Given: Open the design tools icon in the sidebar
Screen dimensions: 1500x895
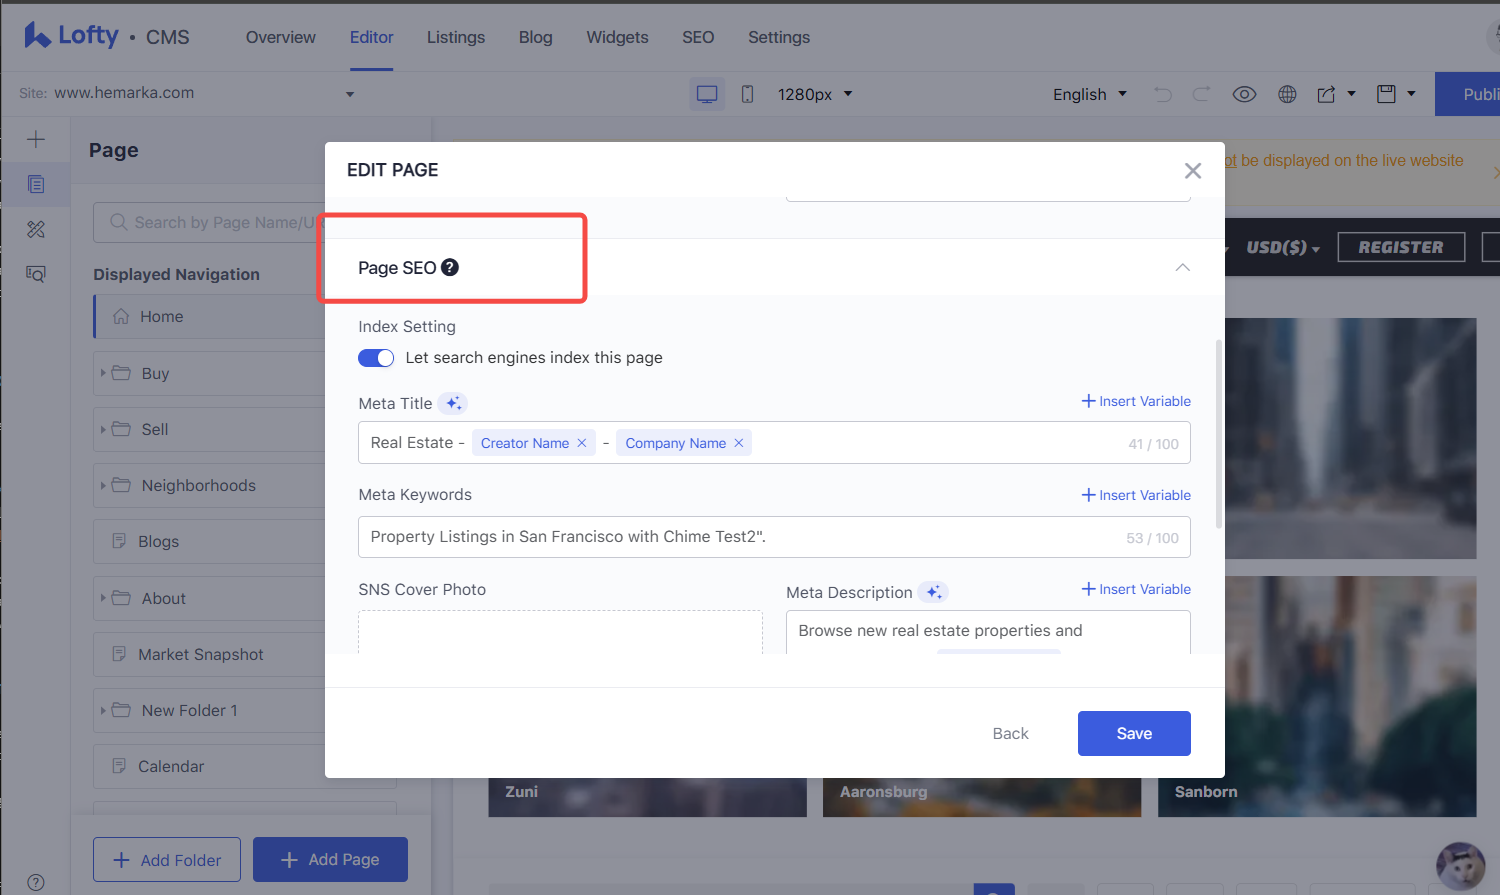Looking at the screenshot, I should (x=36, y=229).
